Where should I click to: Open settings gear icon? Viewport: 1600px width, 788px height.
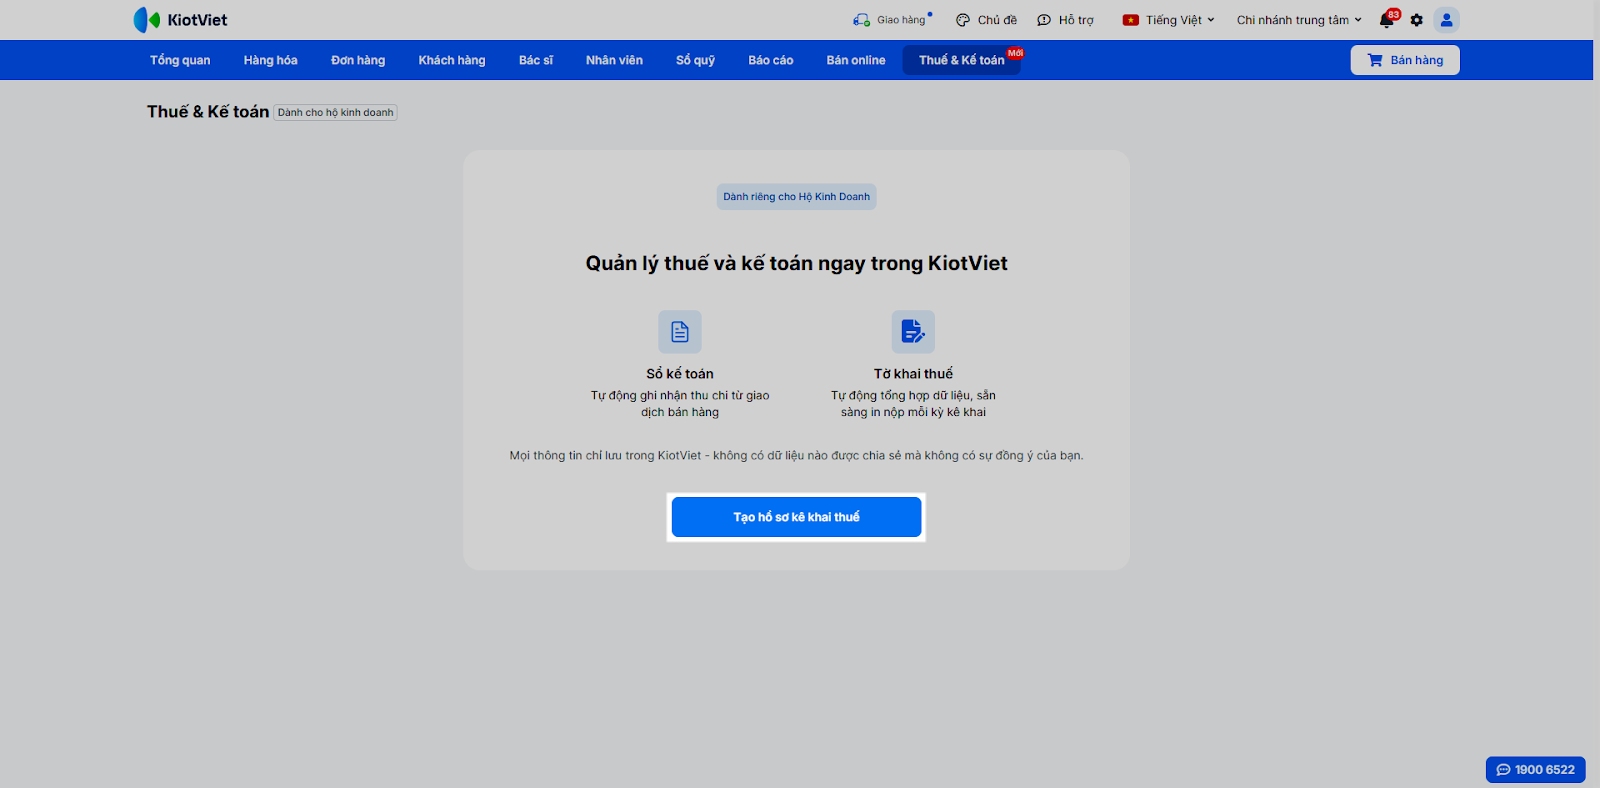[1416, 20]
